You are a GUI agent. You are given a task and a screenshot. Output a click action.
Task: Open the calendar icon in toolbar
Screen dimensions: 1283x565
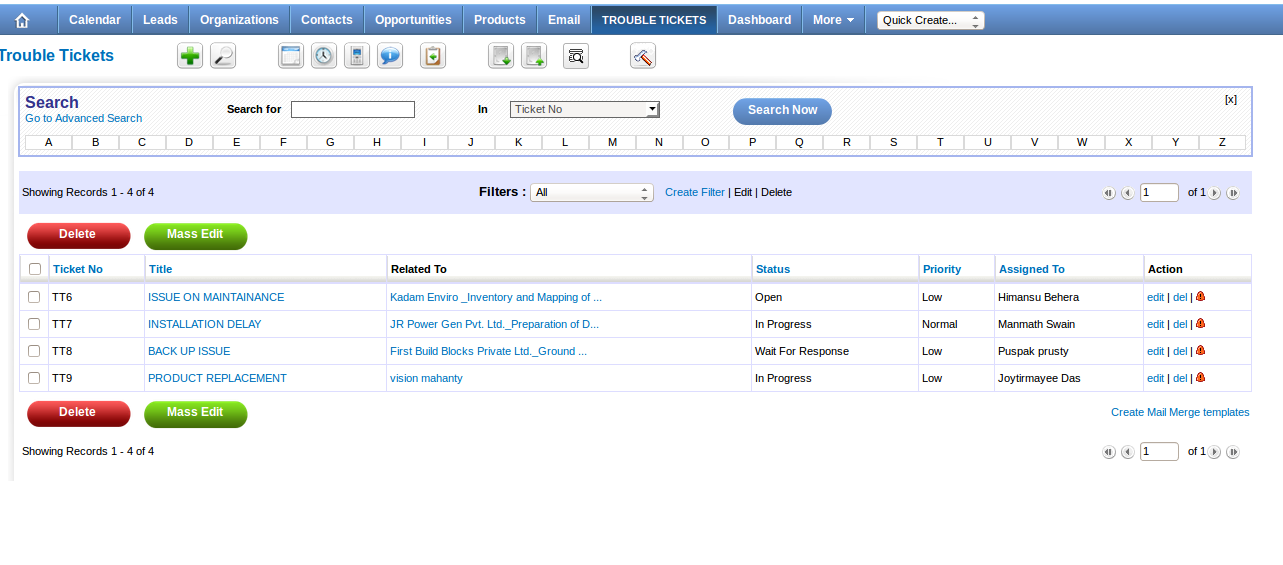click(x=291, y=56)
